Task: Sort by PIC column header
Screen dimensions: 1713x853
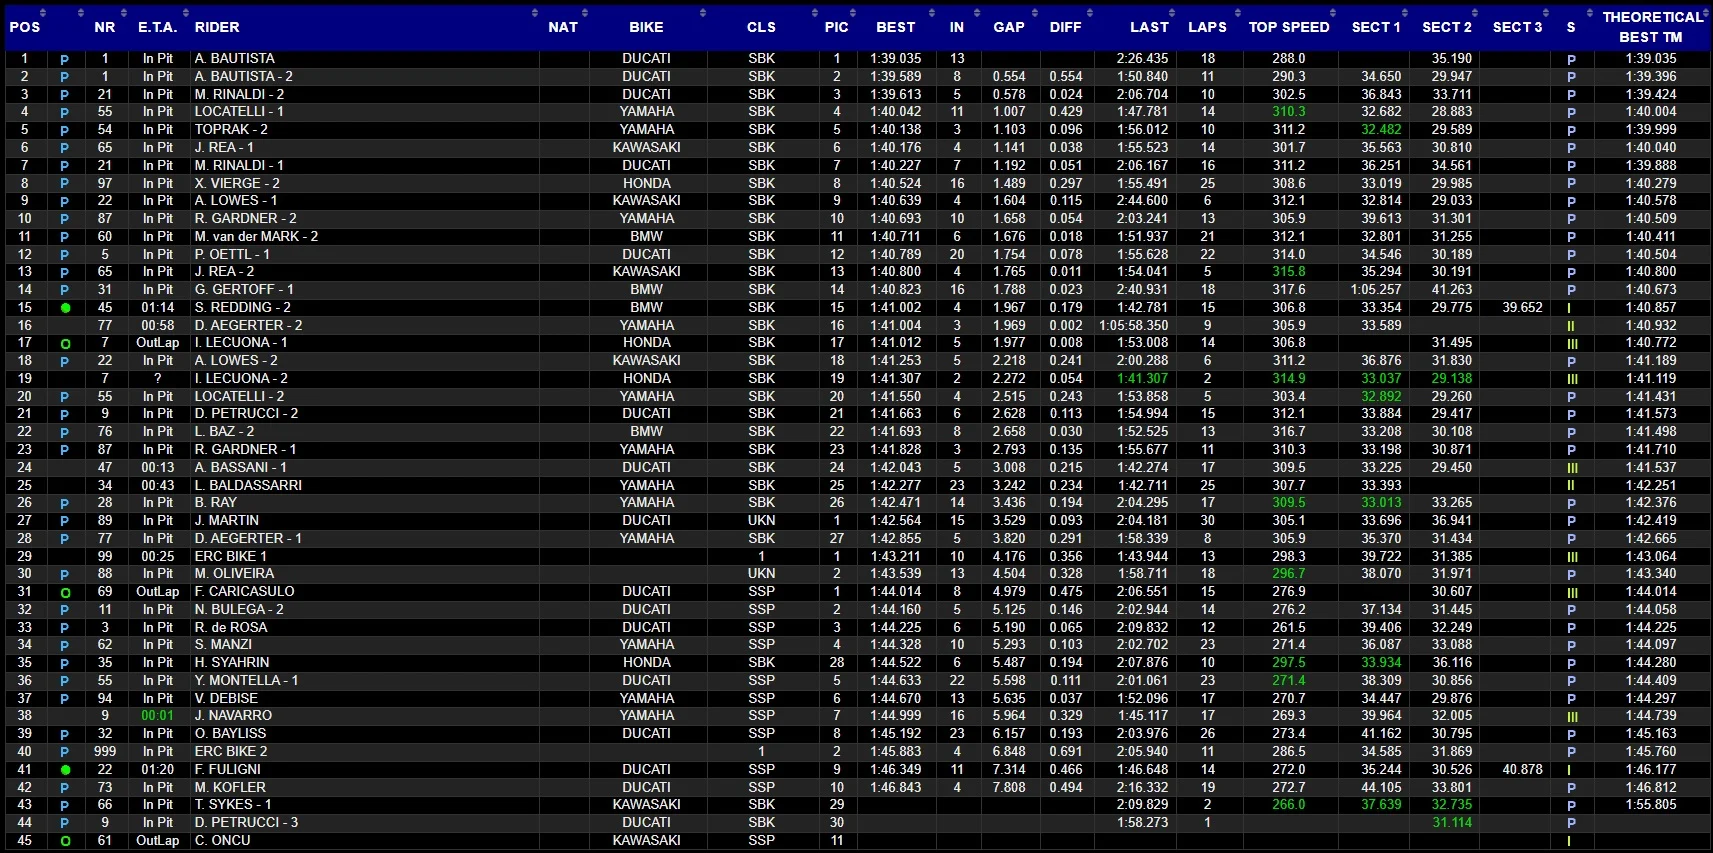Action: click(837, 27)
